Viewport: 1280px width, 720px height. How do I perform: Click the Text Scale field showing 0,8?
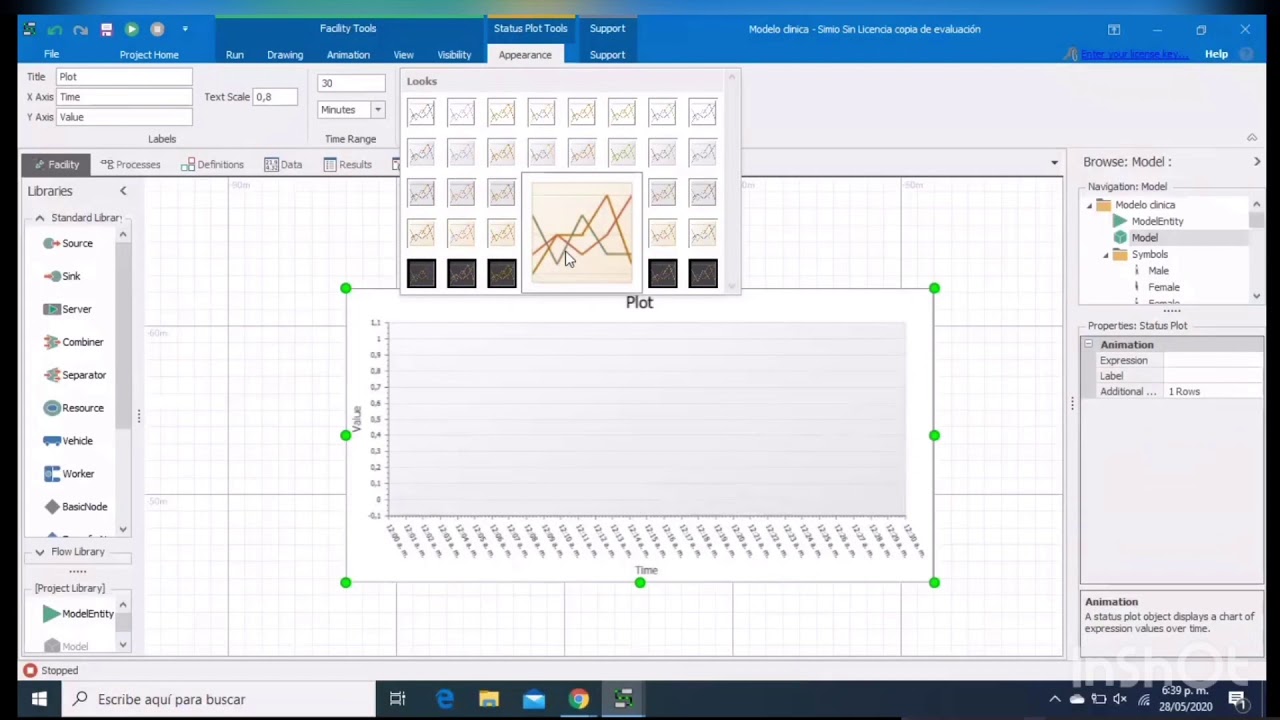coord(275,97)
